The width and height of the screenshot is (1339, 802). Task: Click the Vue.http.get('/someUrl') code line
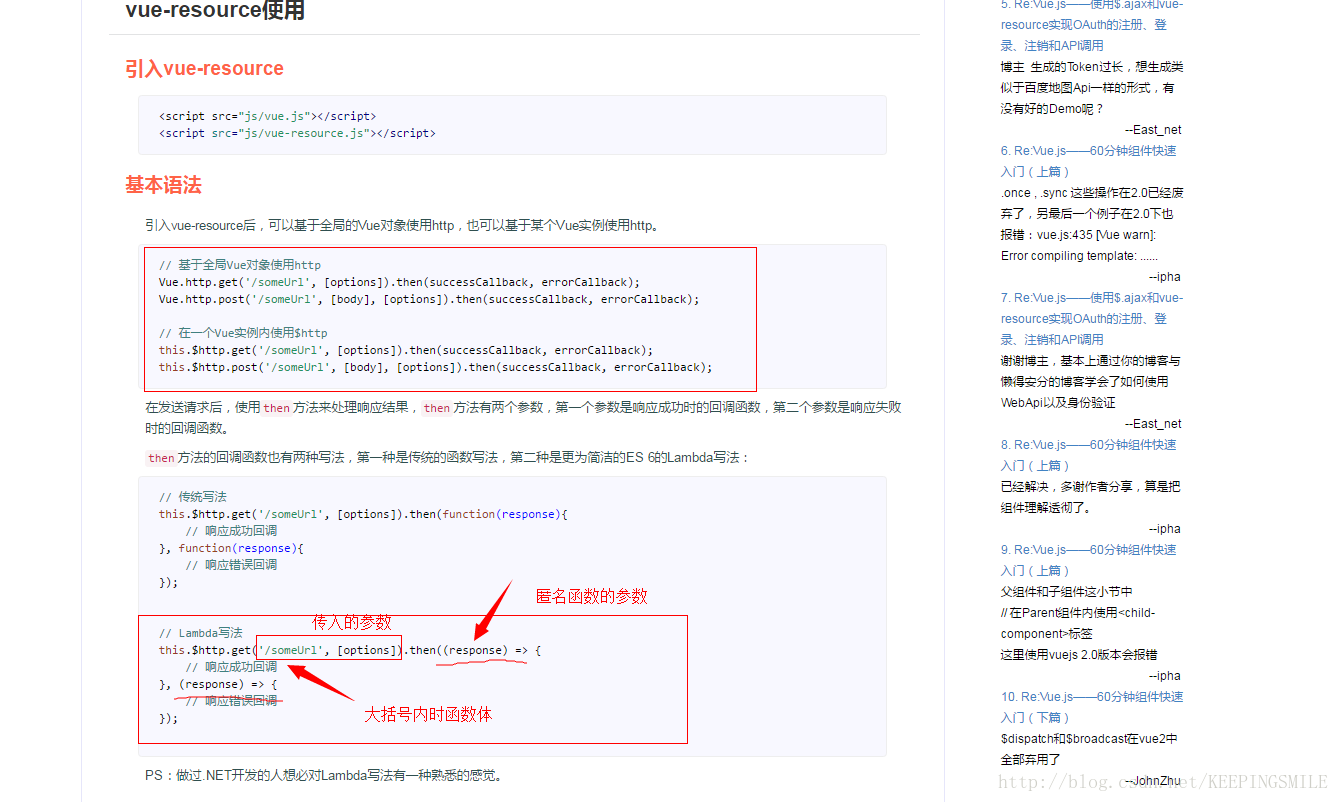tap(399, 282)
